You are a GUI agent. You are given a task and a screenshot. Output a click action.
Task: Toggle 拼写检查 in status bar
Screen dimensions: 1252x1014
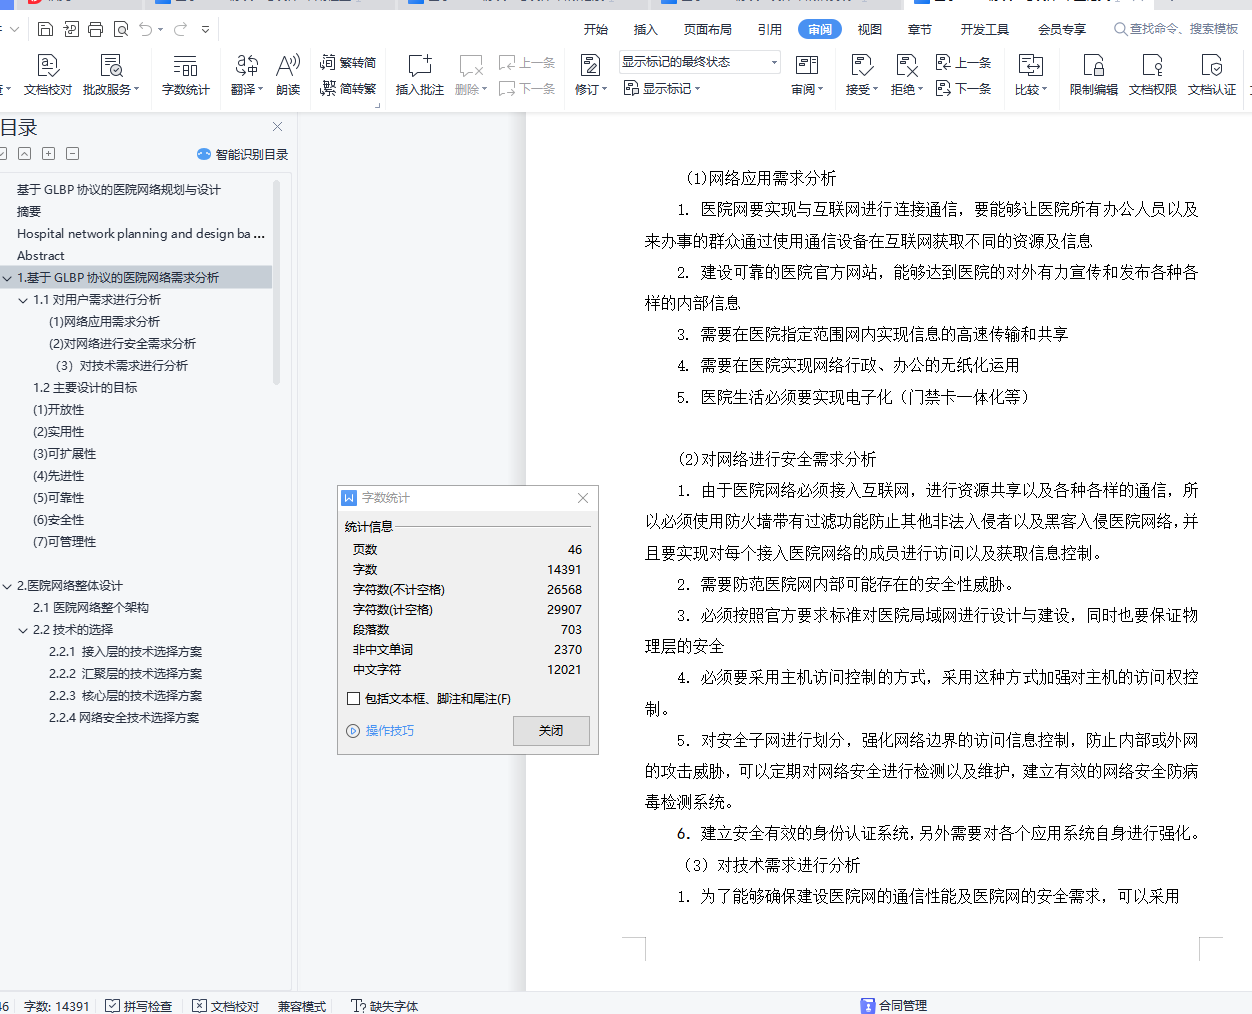(x=139, y=1006)
